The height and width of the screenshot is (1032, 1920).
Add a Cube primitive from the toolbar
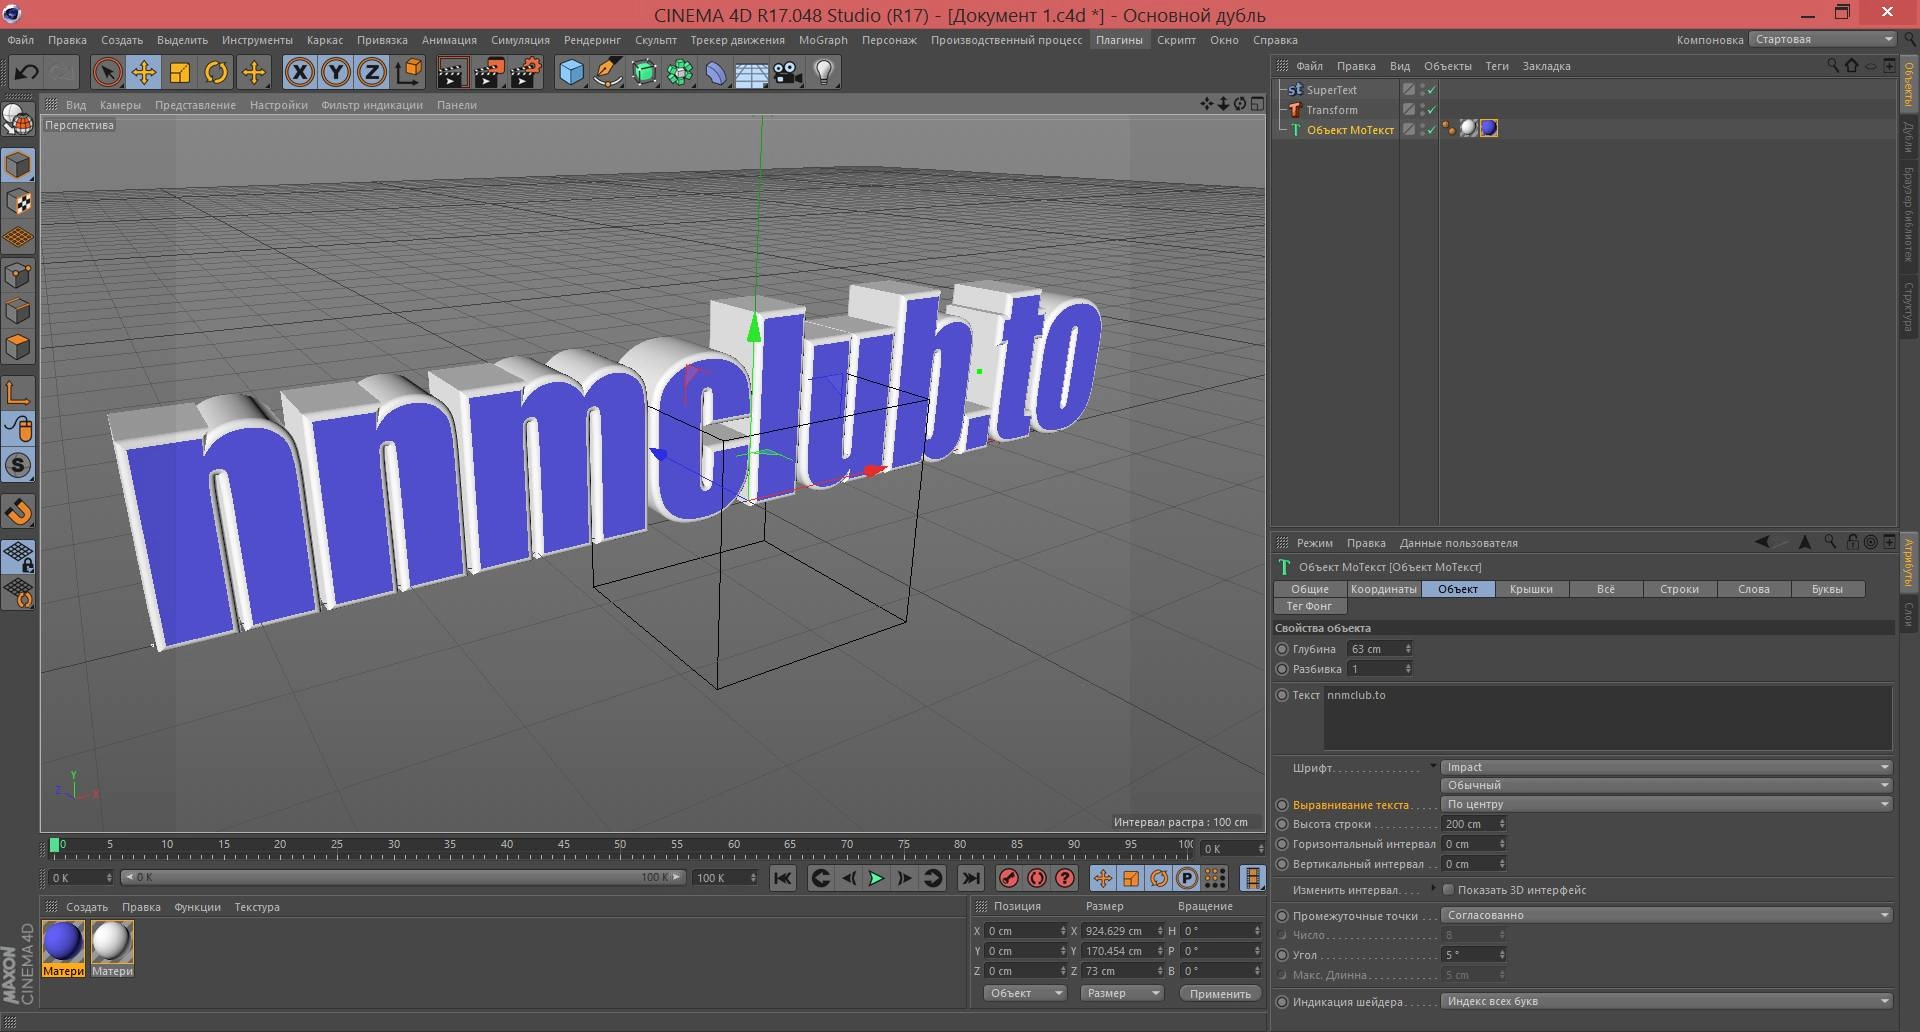[x=571, y=72]
